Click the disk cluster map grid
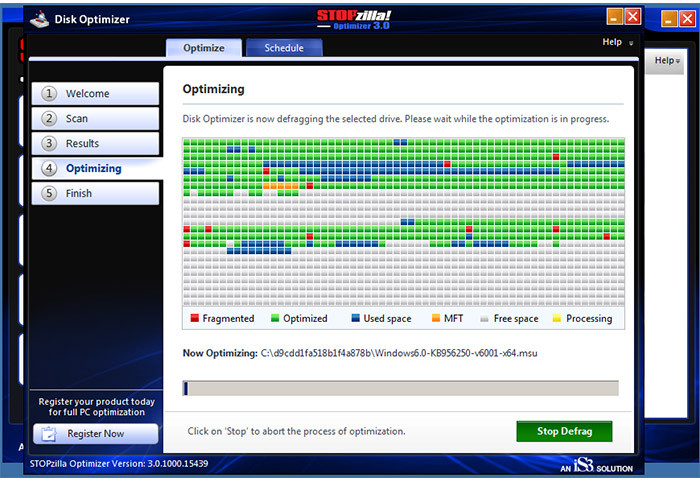Image resolution: width=700 pixels, height=481 pixels. [x=403, y=222]
